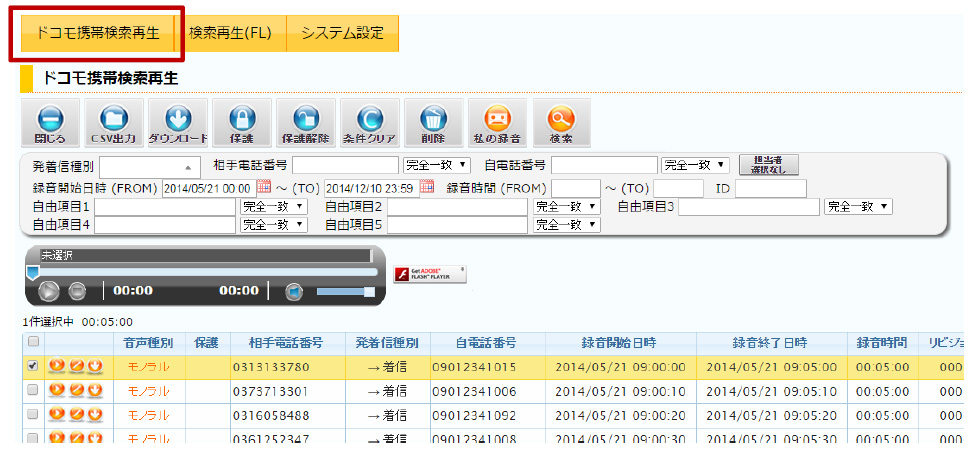Viewport: 971px width, 475px height.
Task: Open the 自由項目1 match-type dropdown
Action: (274, 207)
